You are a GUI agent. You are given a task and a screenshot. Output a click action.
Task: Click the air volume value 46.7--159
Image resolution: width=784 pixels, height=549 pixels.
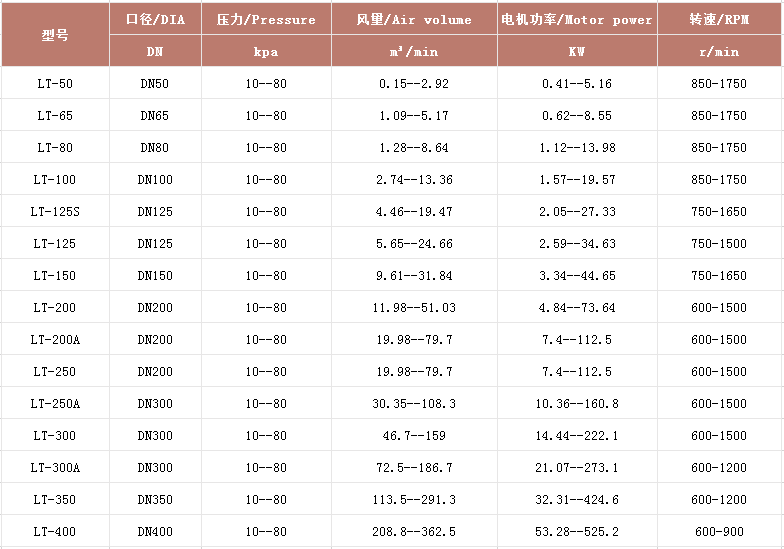click(414, 436)
